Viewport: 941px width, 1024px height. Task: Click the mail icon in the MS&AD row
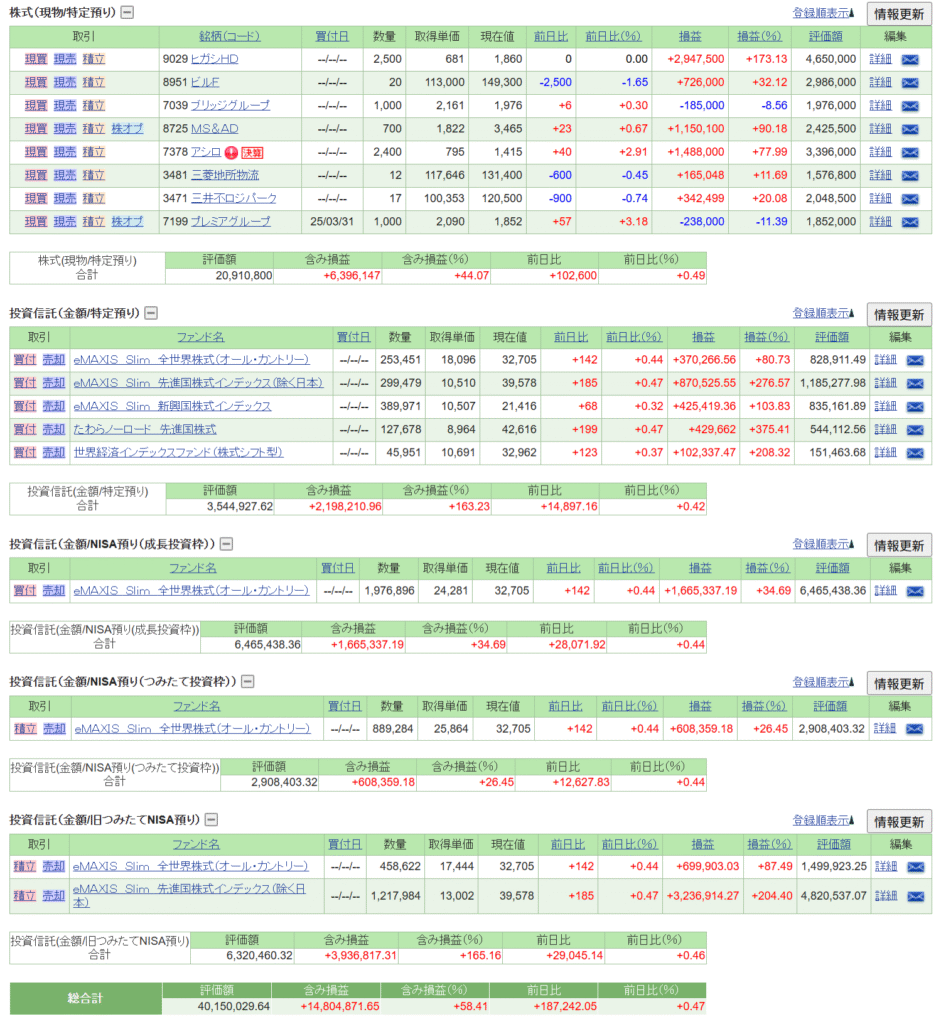click(x=909, y=129)
